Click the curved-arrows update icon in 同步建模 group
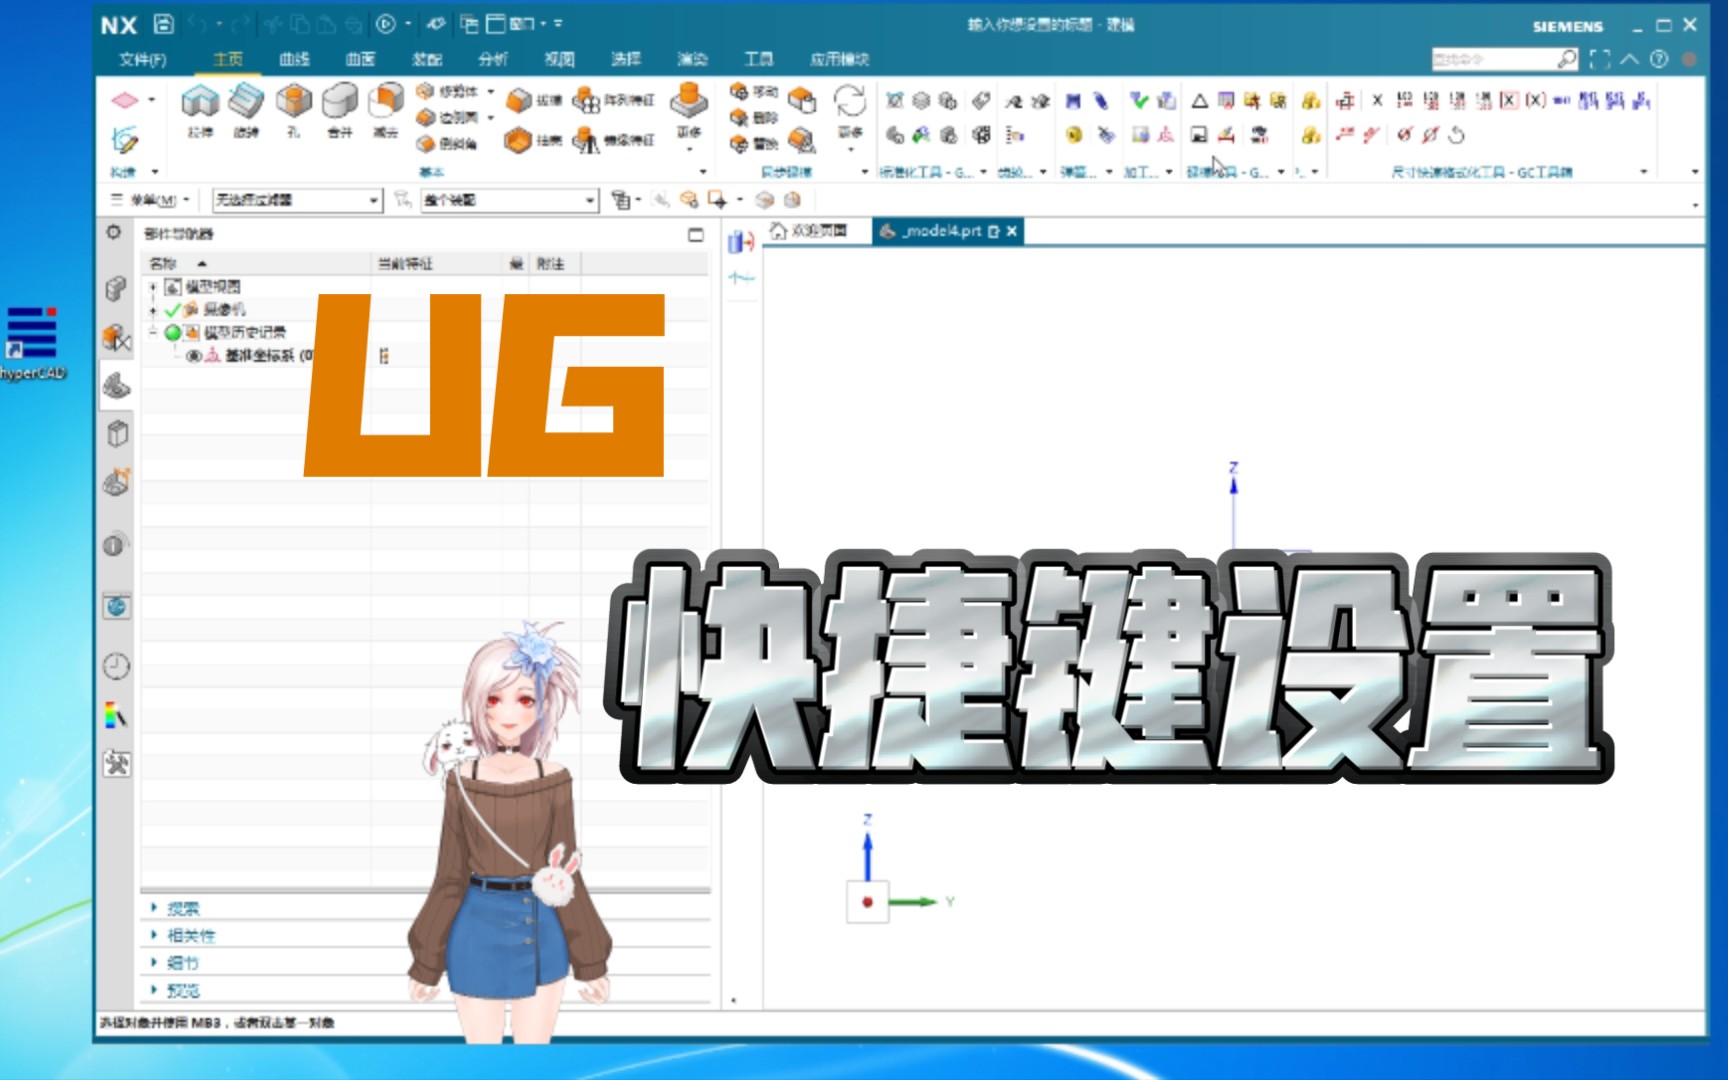 click(850, 101)
